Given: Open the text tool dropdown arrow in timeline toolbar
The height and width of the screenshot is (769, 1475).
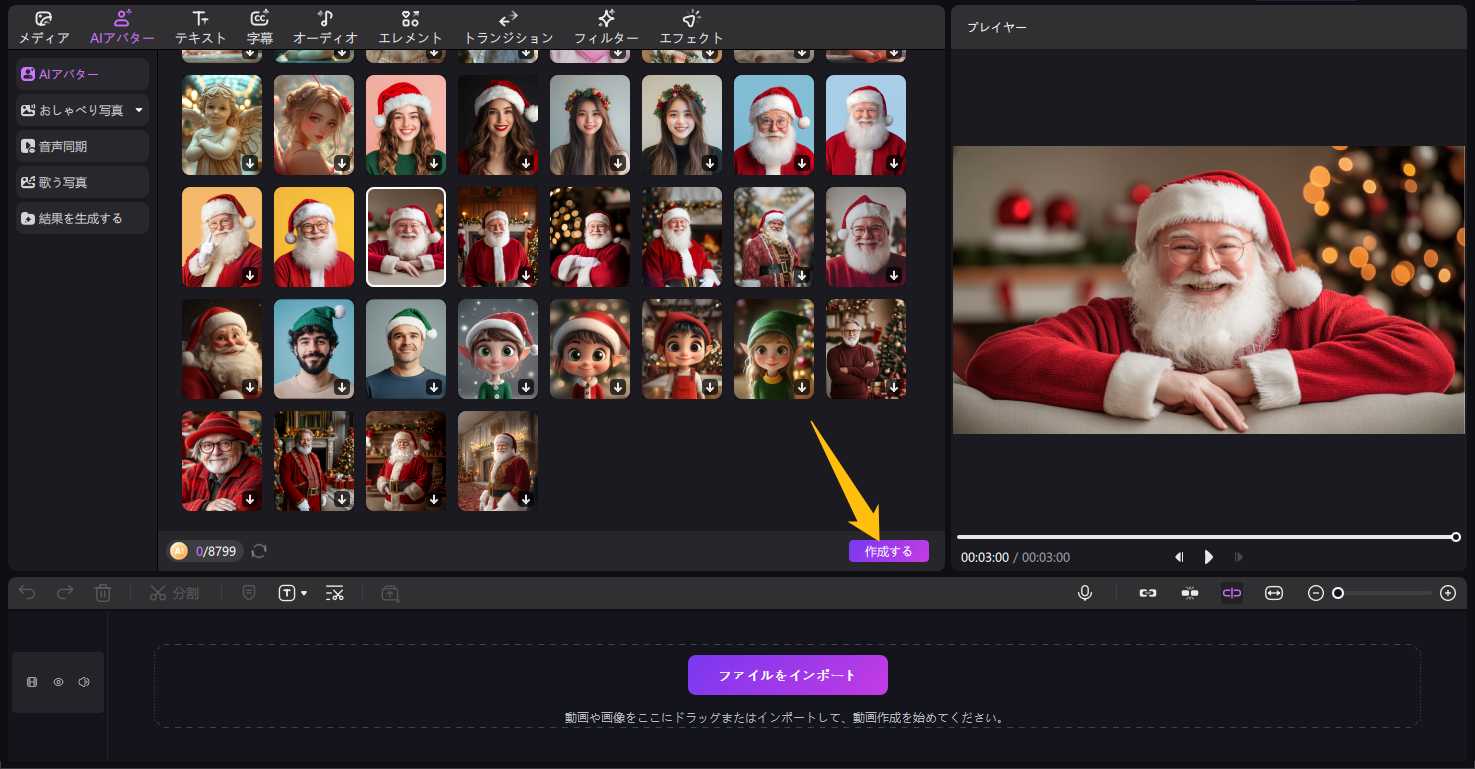Looking at the screenshot, I should 304,594.
